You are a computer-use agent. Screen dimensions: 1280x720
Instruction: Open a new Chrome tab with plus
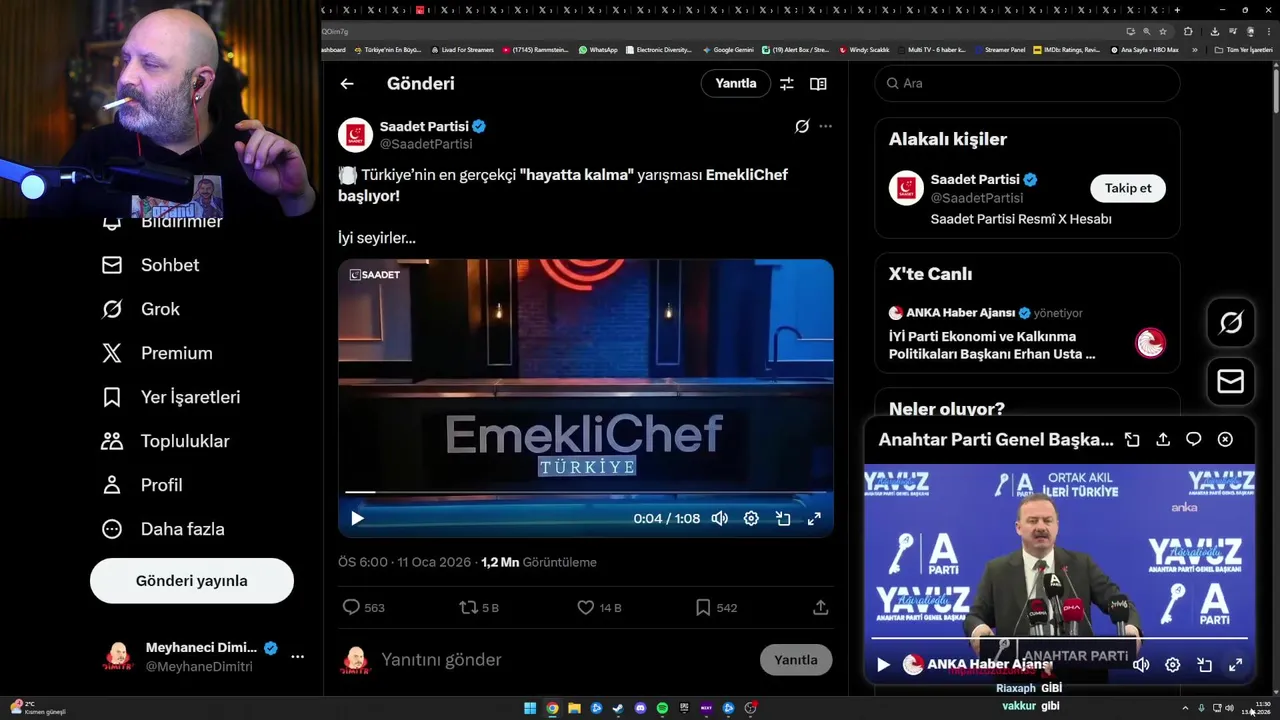tap(1177, 10)
